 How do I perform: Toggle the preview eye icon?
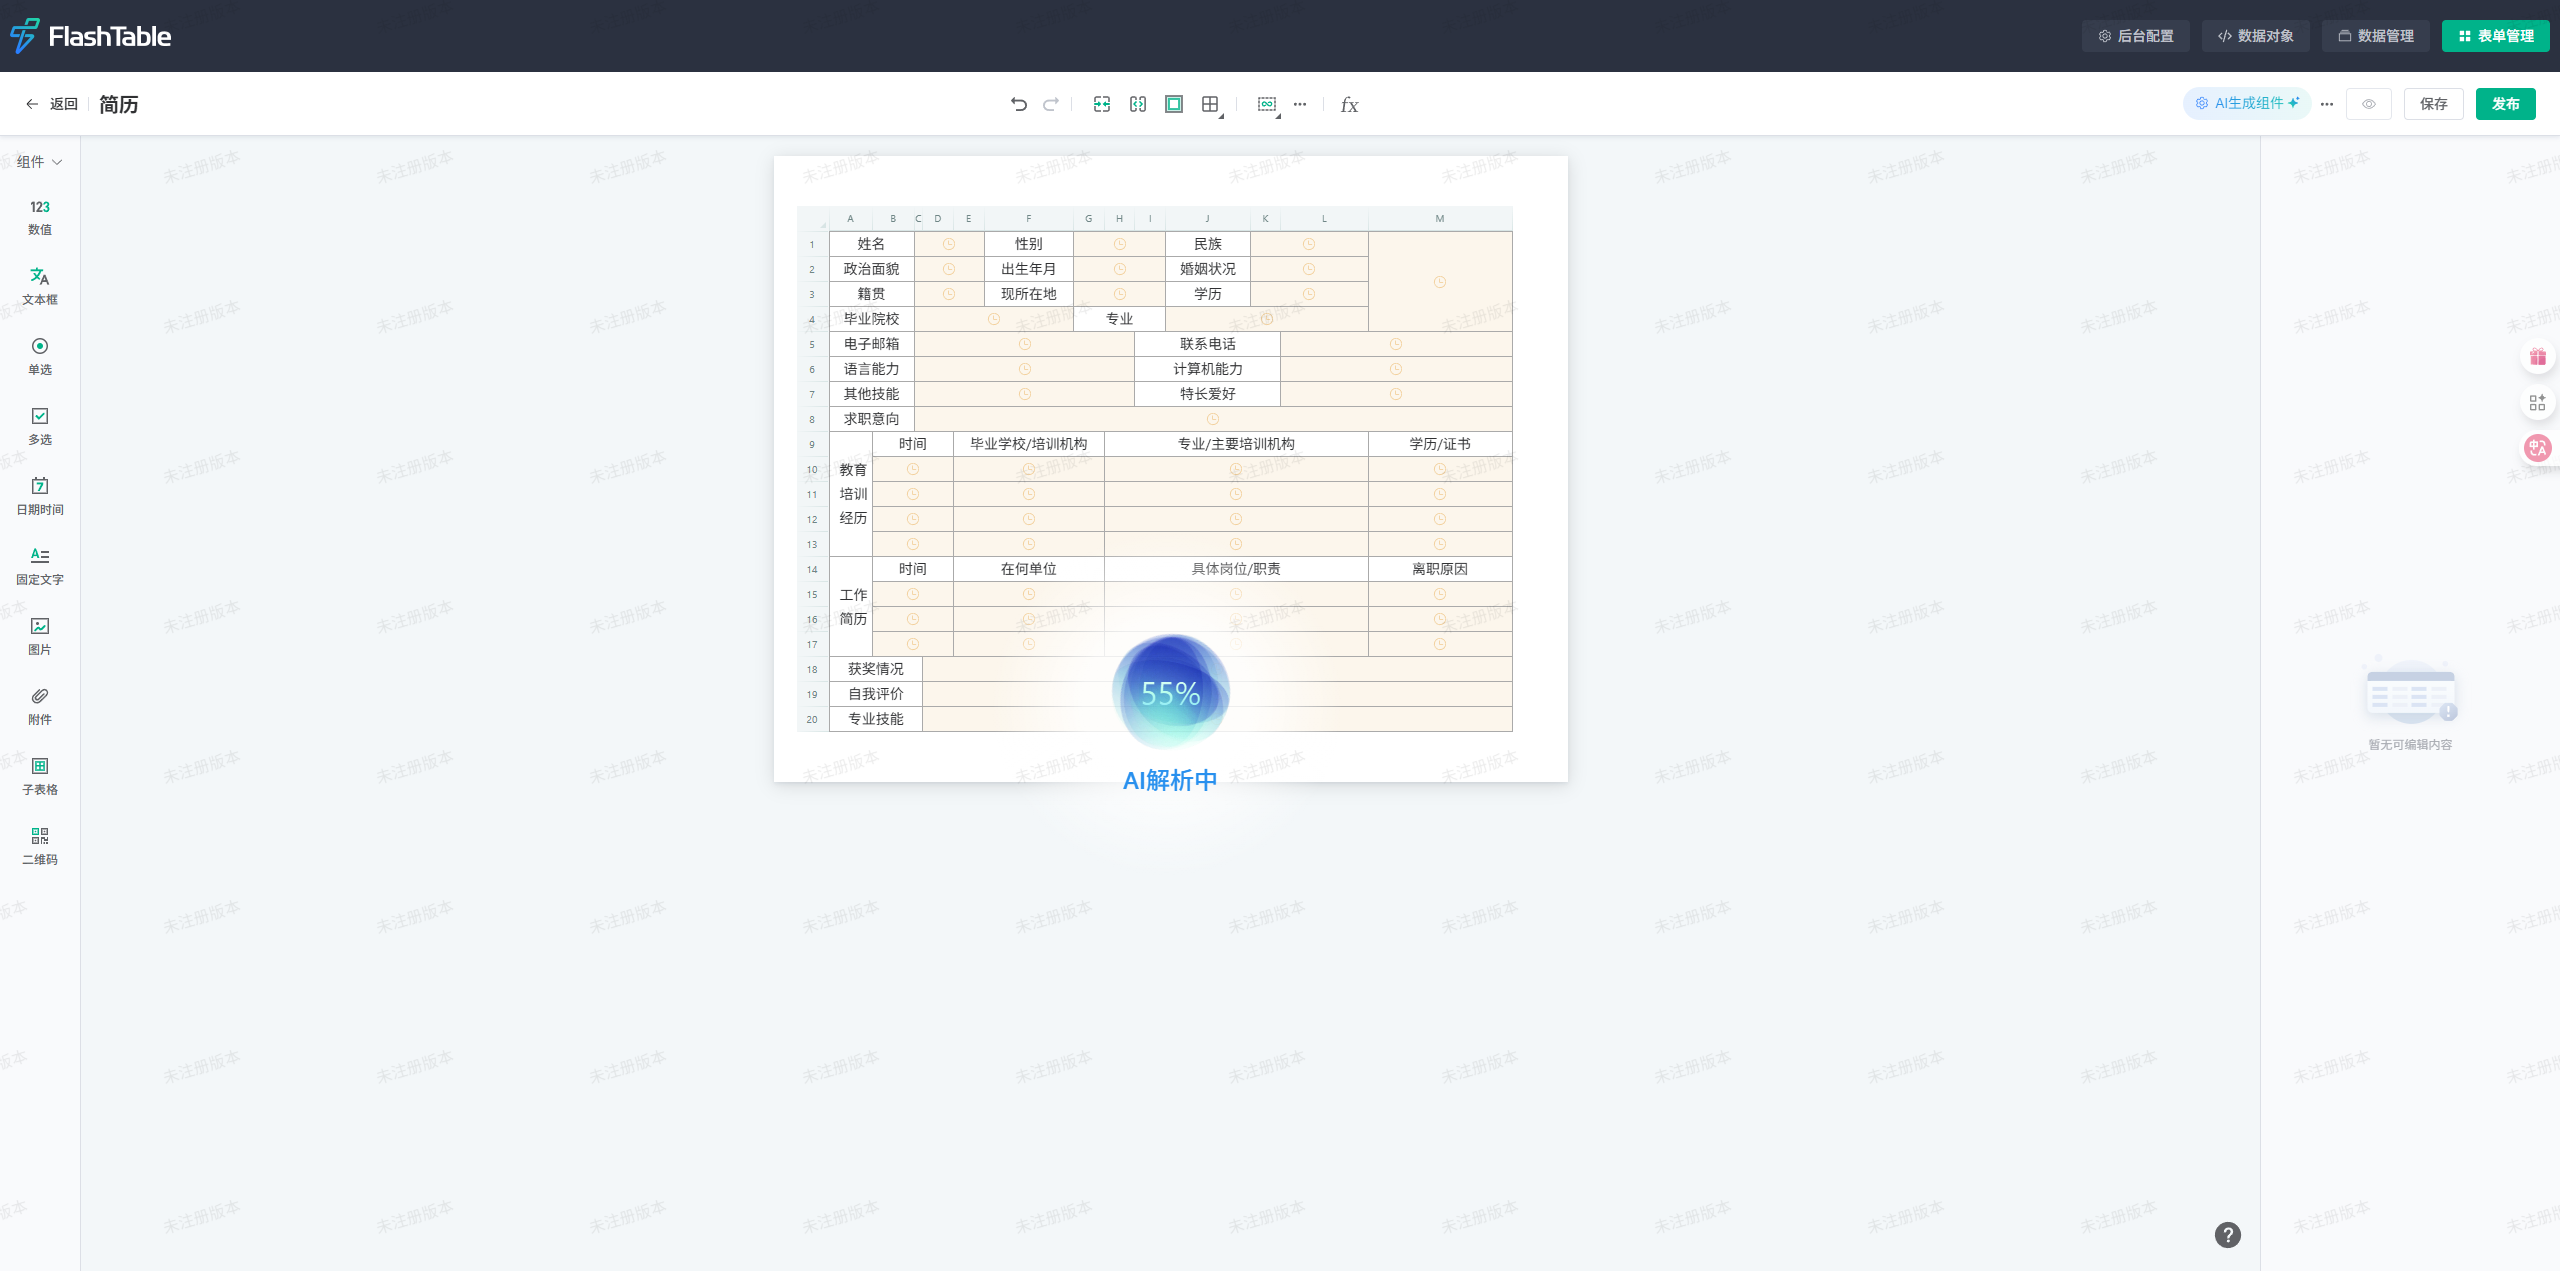tap(2368, 104)
